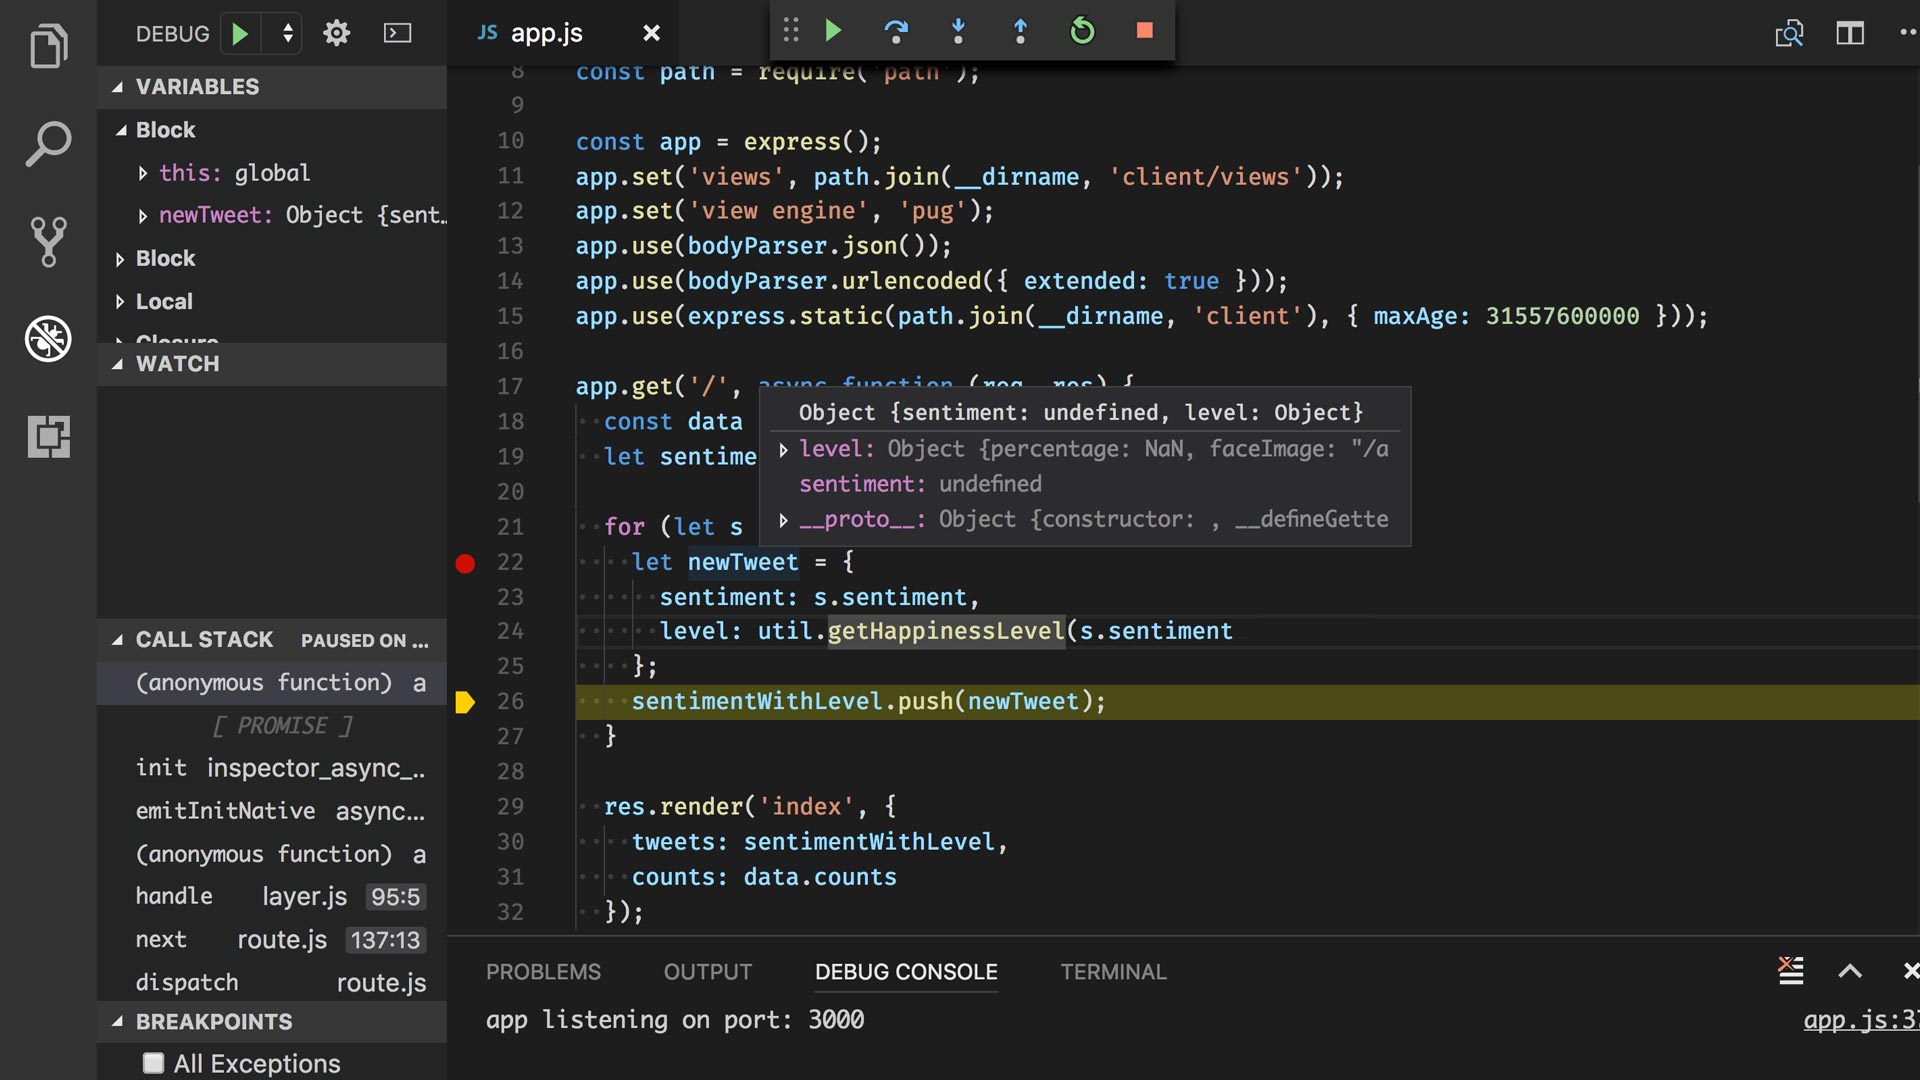Expand the Local scope

click(120, 302)
